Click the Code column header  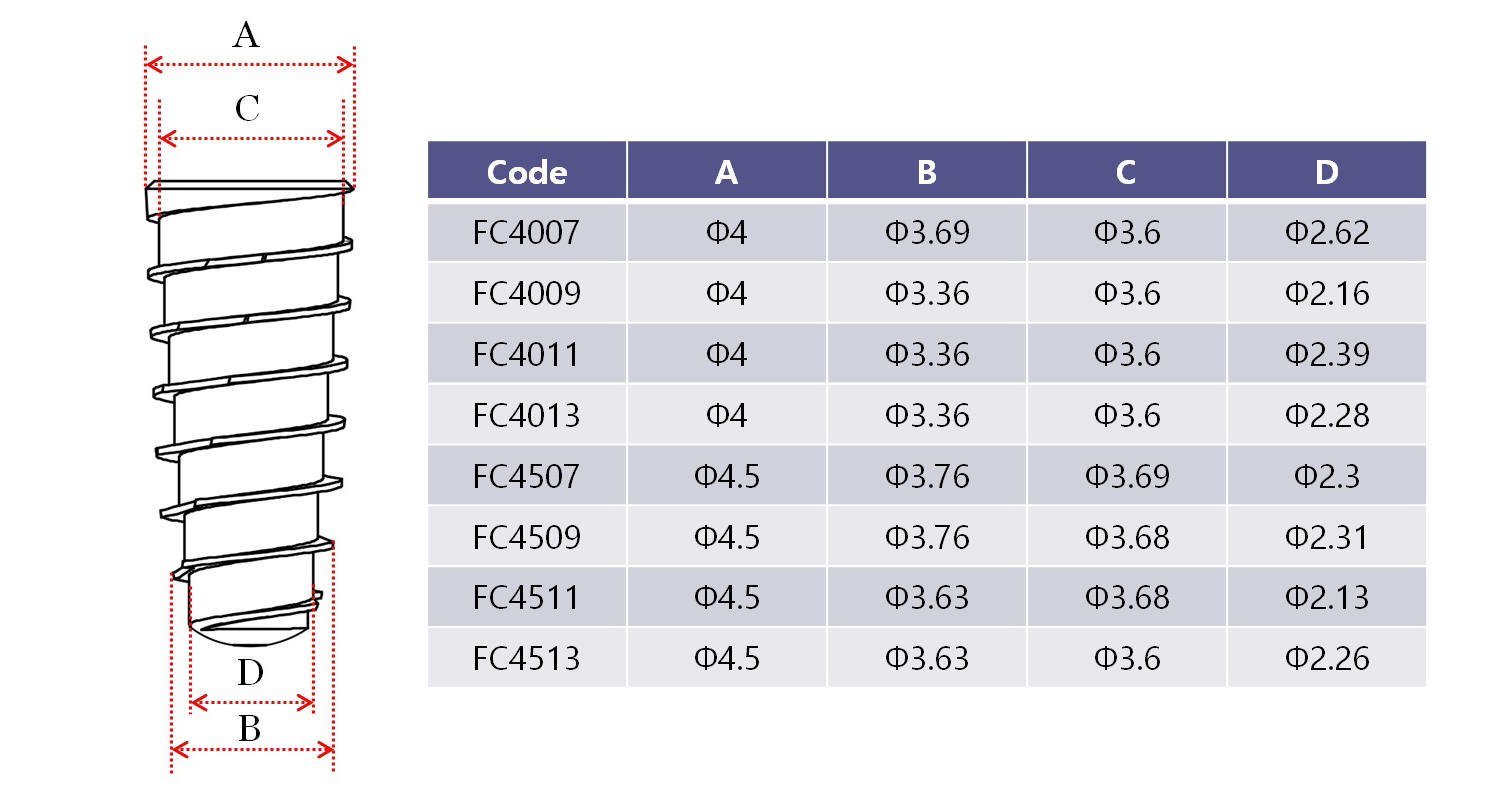[527, 172]
